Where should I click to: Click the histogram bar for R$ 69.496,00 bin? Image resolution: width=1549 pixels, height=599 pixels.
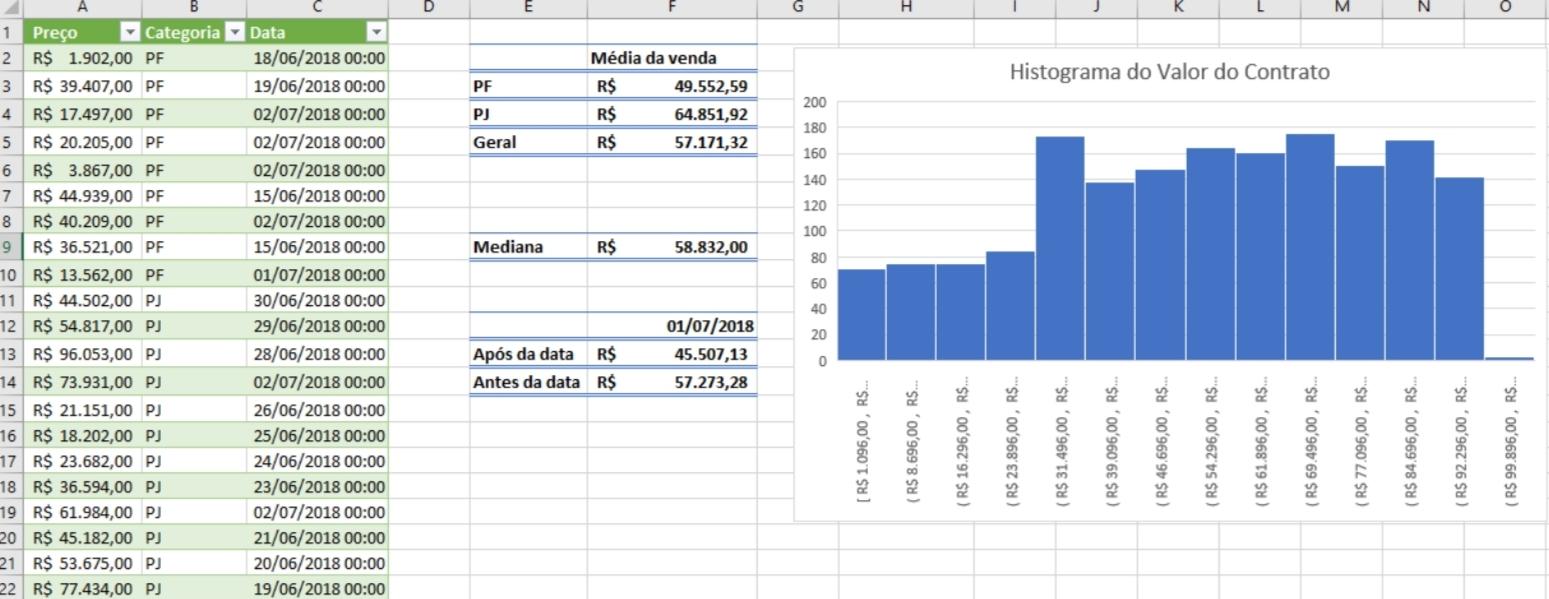click(x=1310, y=247)
